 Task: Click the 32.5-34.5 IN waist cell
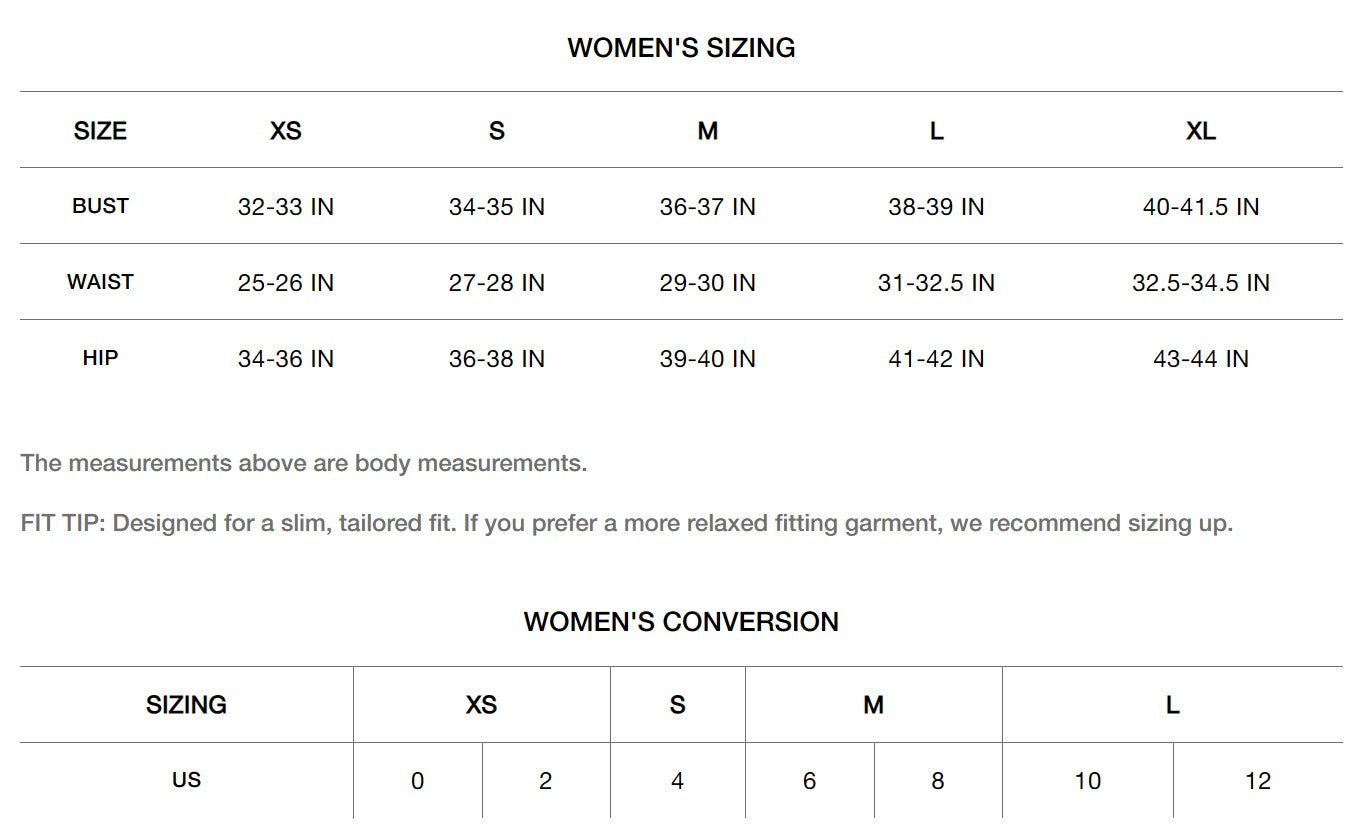pyautogui.click(x=1200, y=283)
